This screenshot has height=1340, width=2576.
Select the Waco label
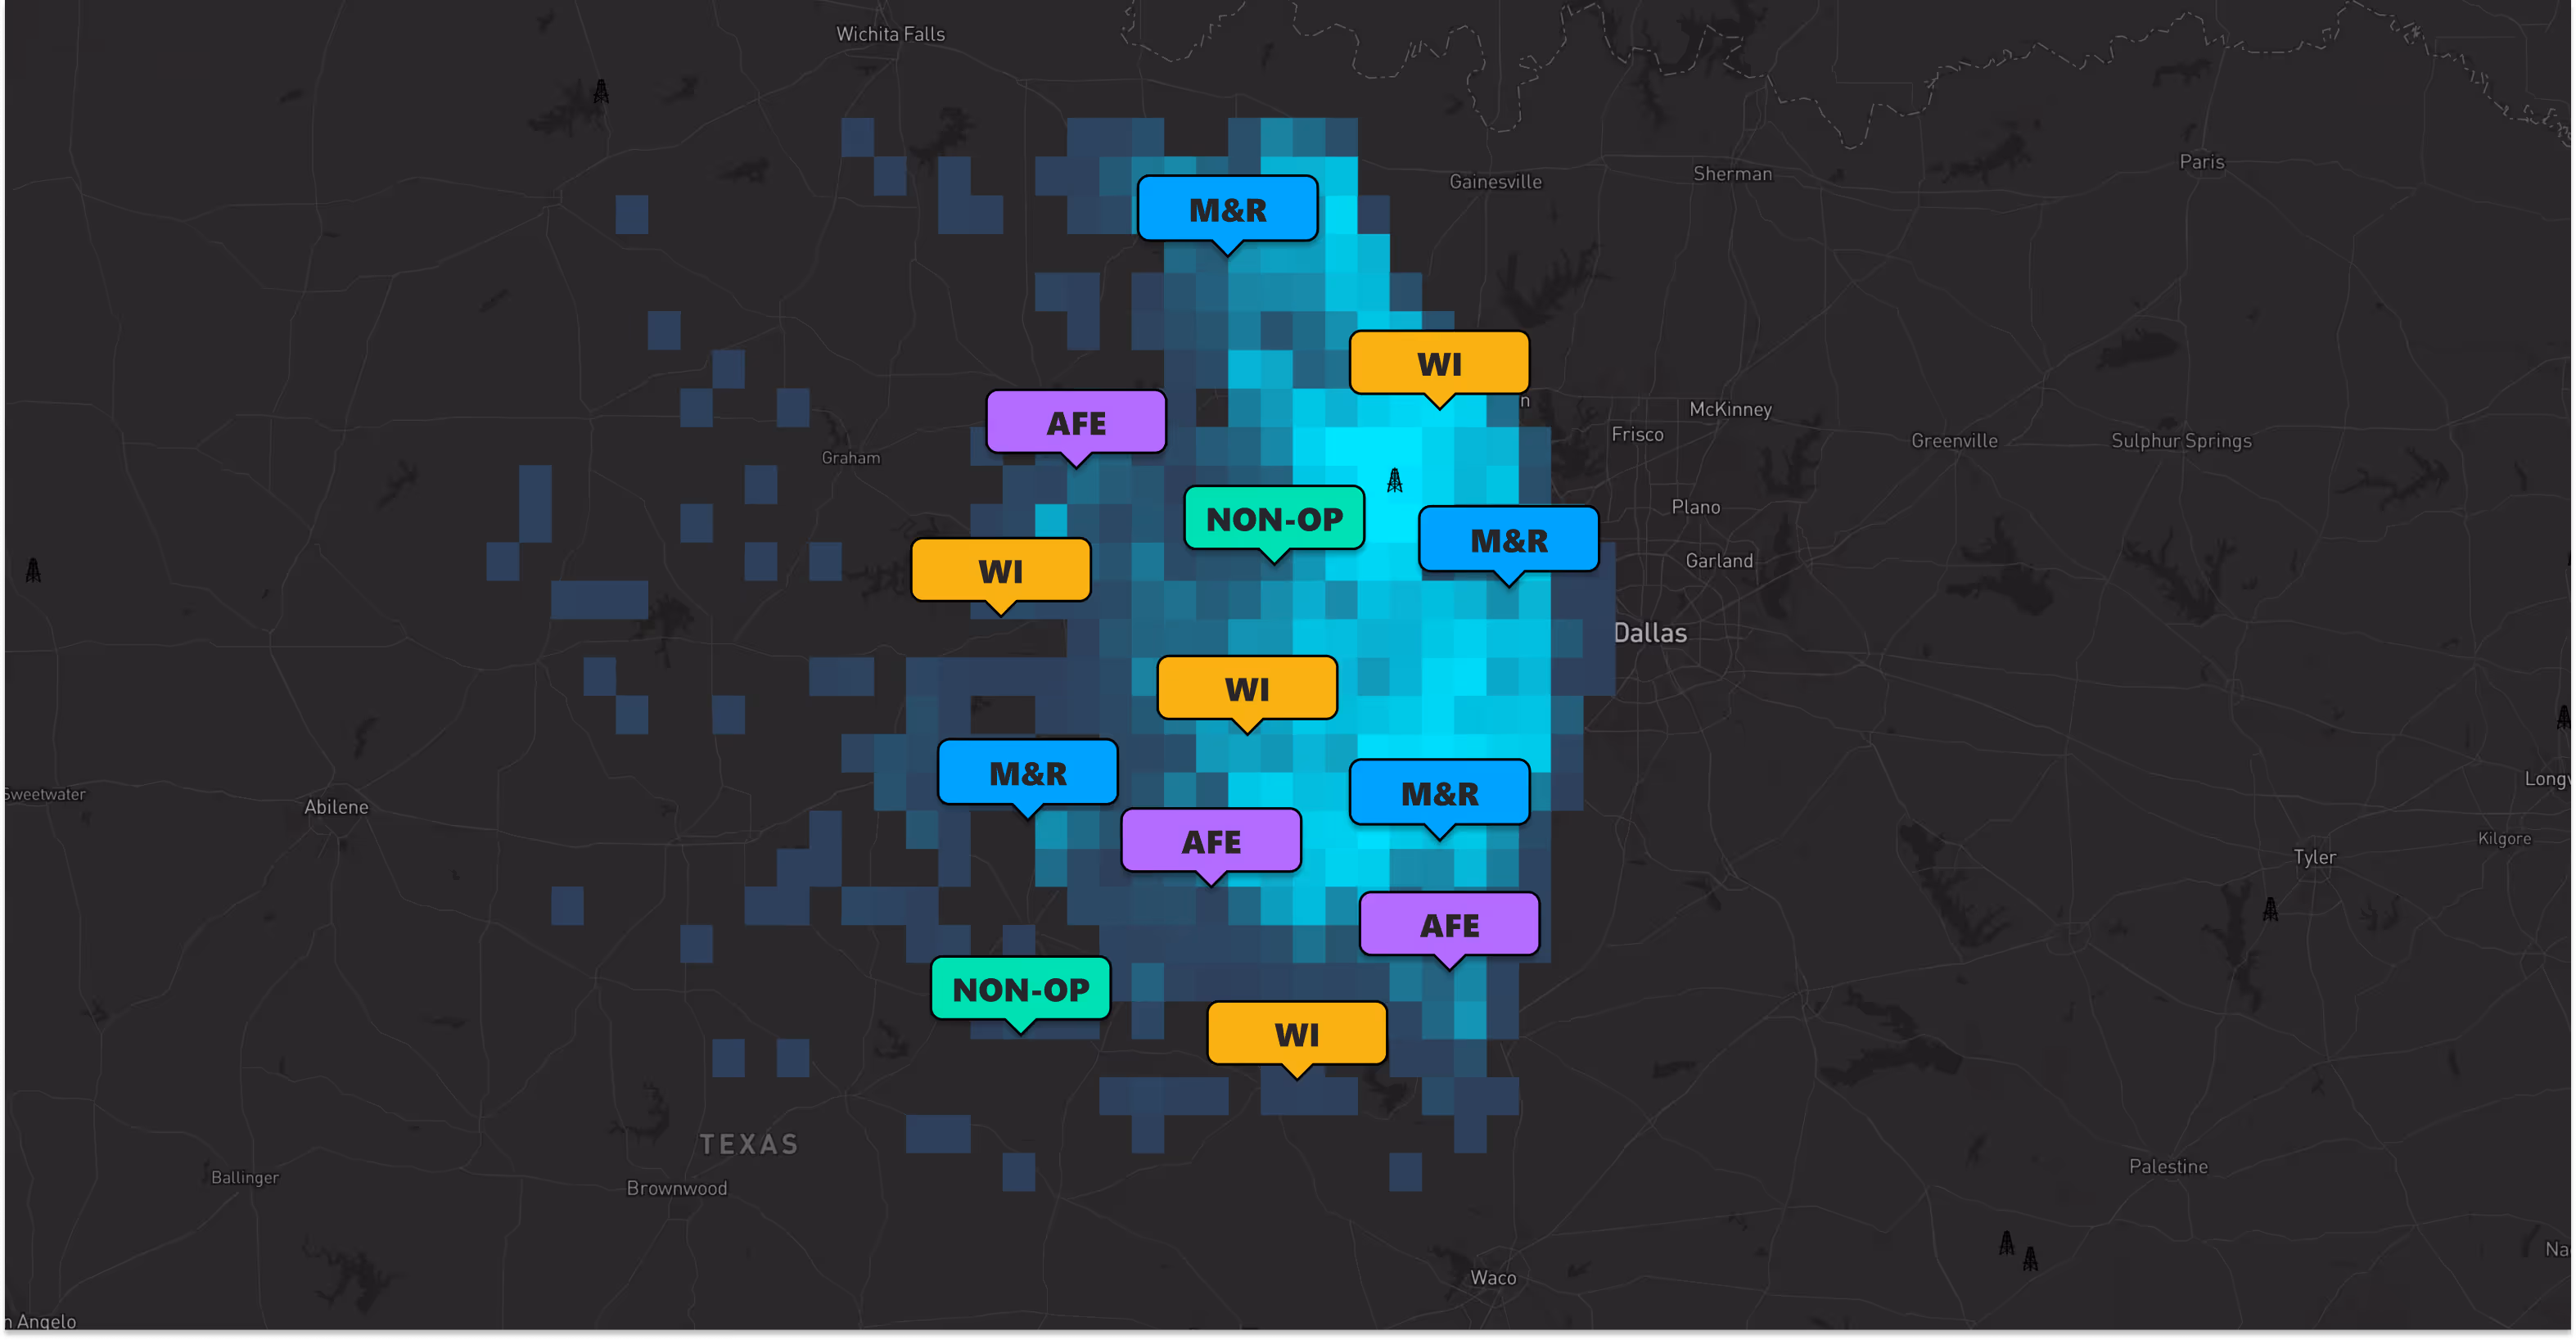click(1493, 1277)
